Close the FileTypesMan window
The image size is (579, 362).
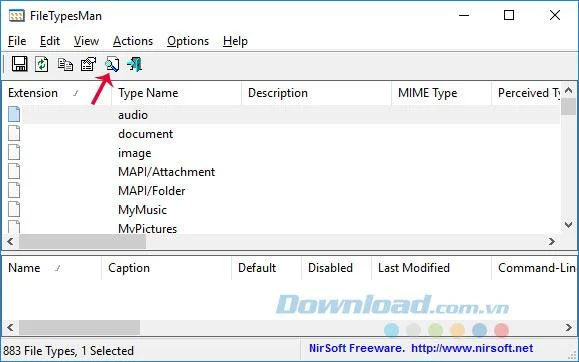pyautogui.click(x=555, y=15)
